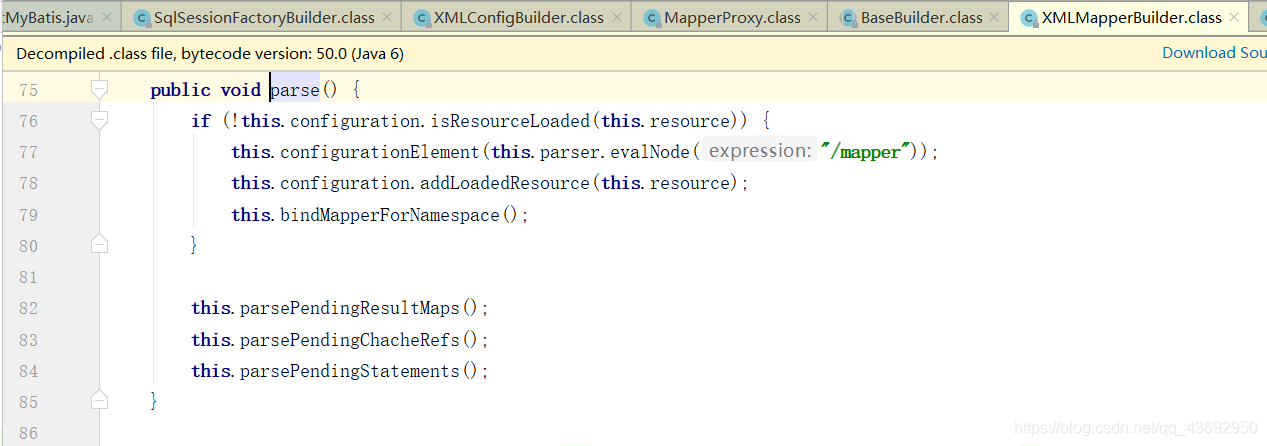Click the parsePendingStatements call
Viewport: 1267px width, 446px height.
pos(350,371)
